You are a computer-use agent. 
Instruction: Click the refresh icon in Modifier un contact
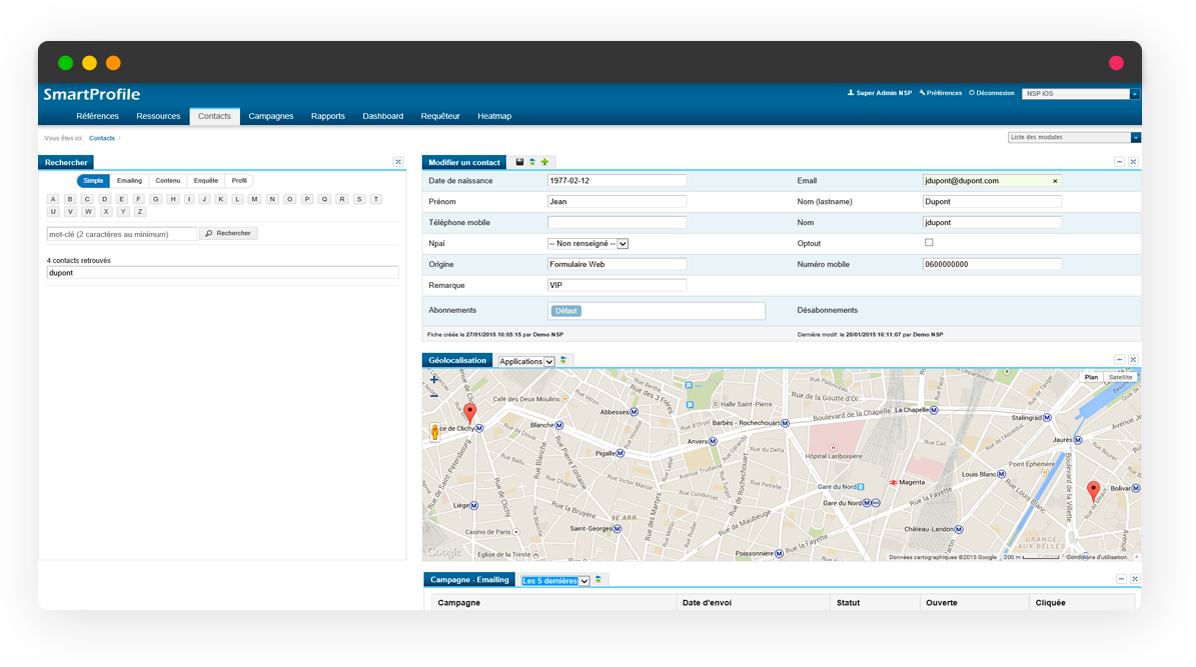(532, 162)
